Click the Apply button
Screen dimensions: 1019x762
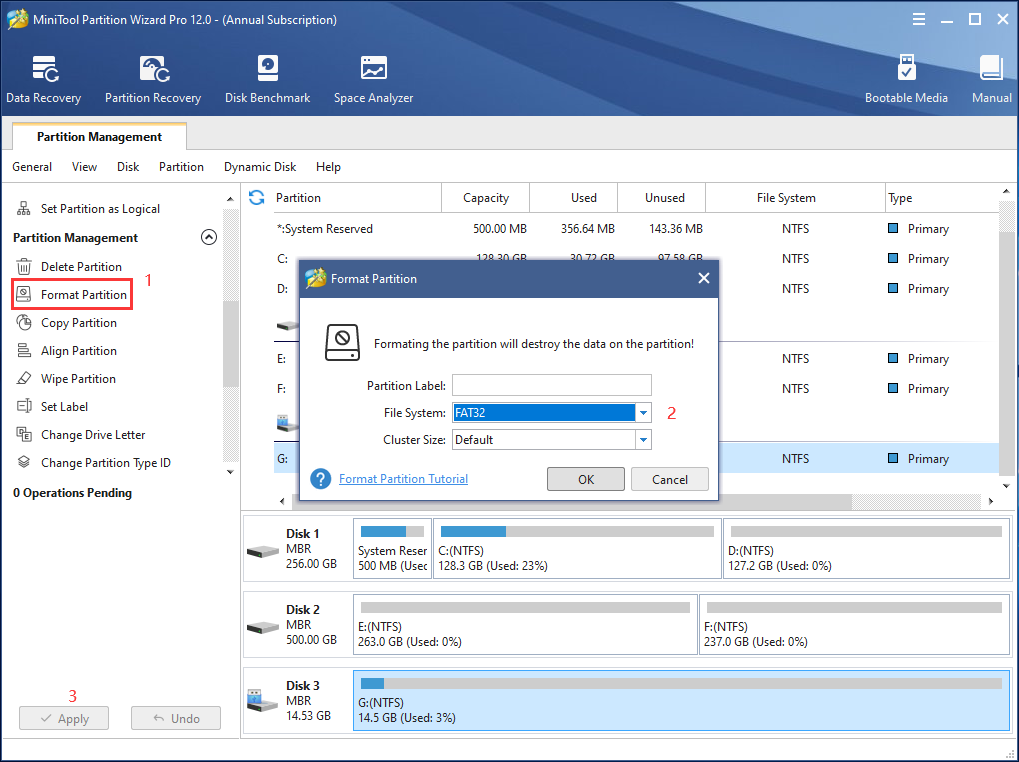click(x=64, y=718)
